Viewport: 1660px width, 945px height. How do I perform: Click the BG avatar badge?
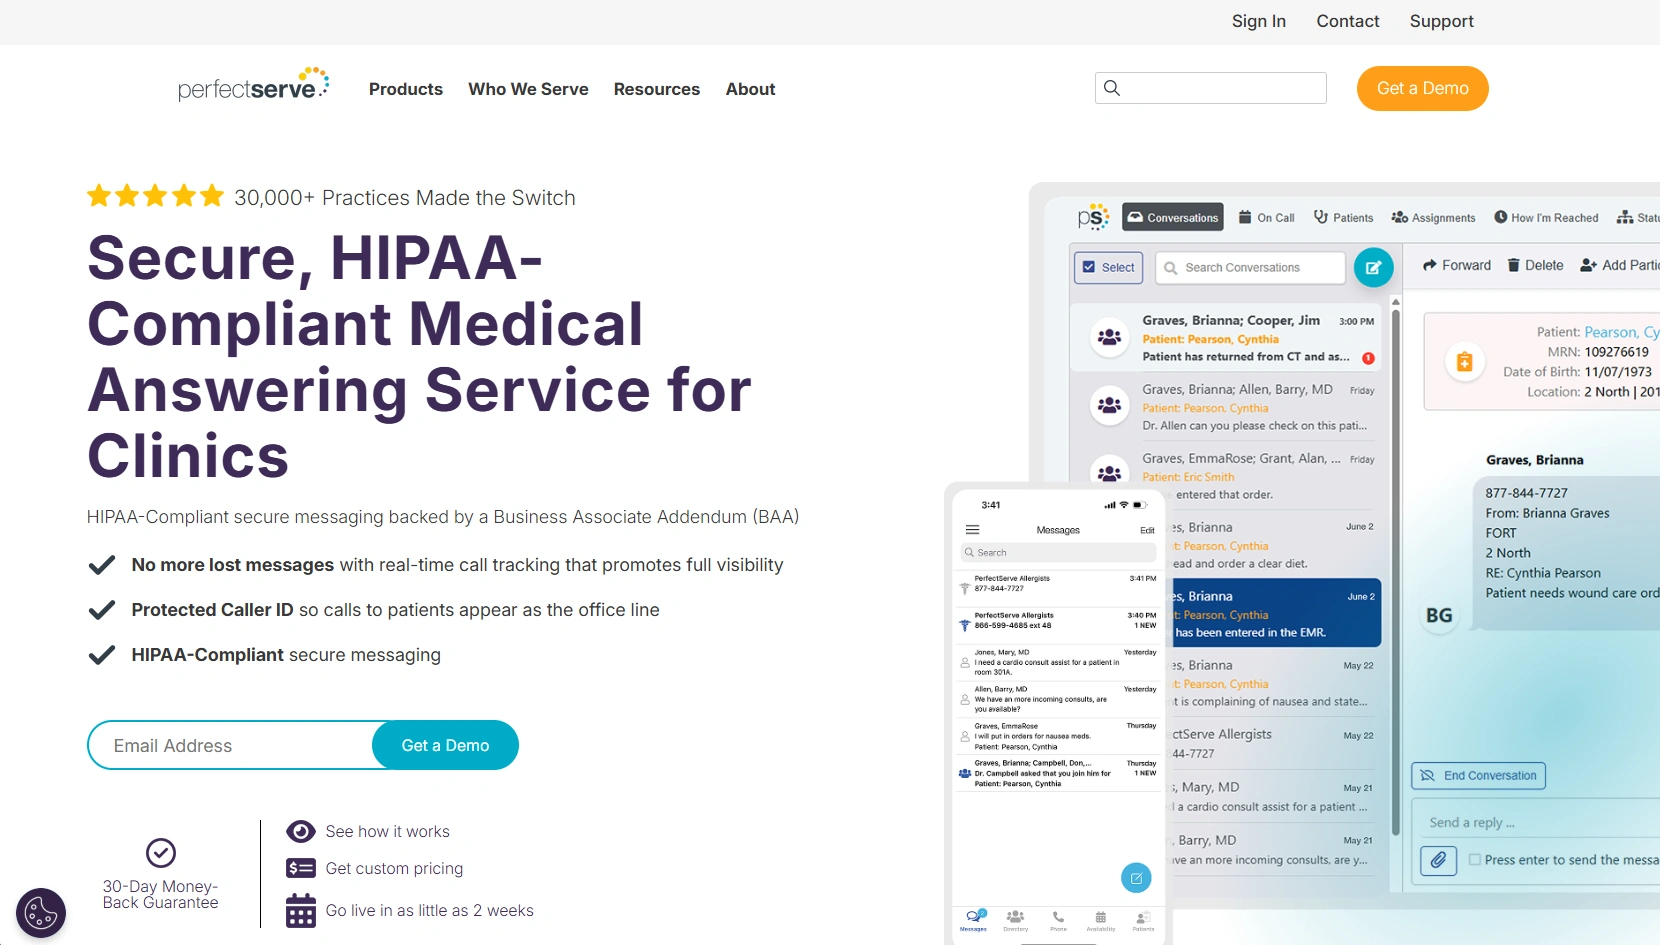tap(1439, 616)
